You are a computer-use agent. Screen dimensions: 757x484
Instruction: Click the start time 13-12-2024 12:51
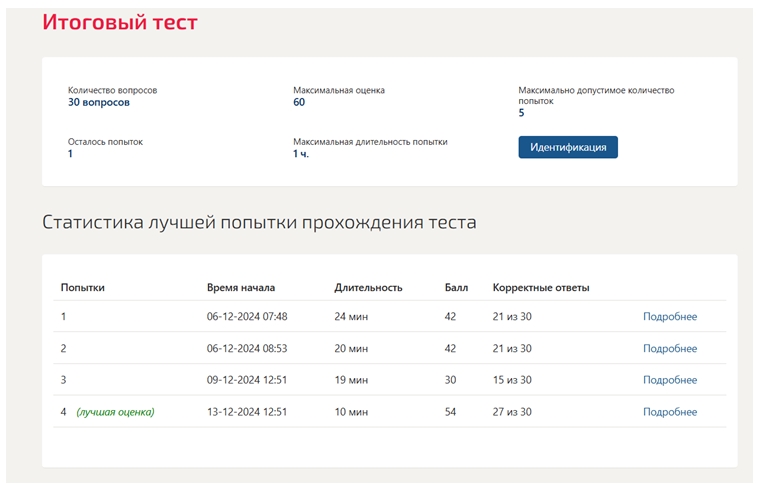[x=247, y=412]
